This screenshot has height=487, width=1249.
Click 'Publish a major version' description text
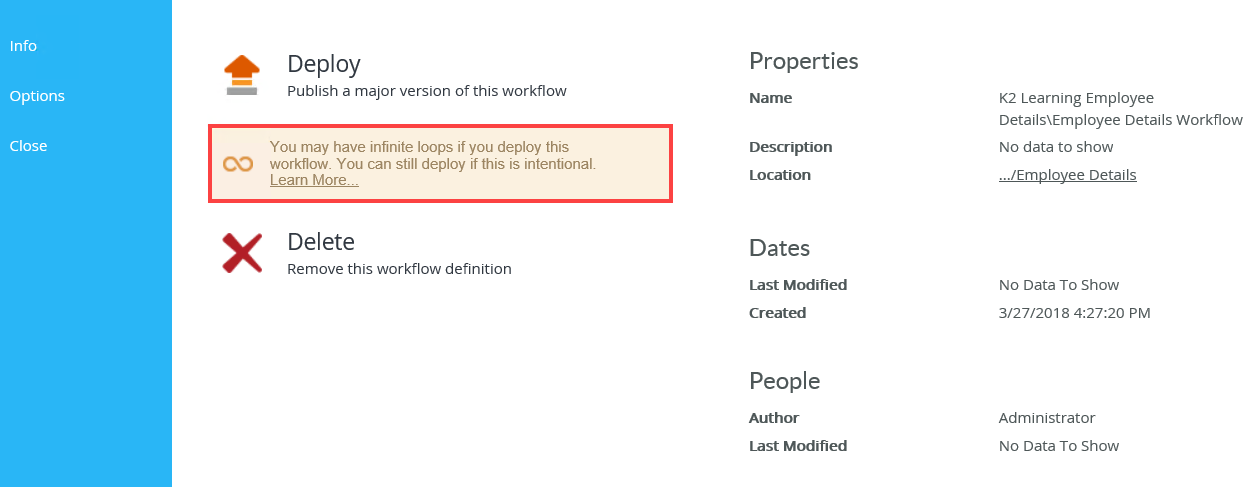(x=426, y=91)
